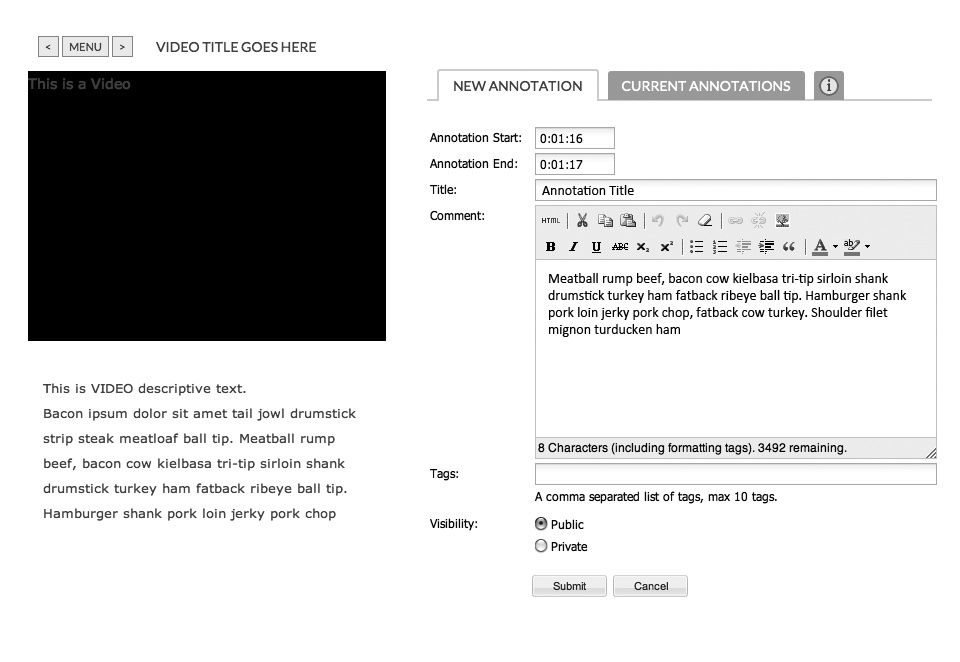The image size is (960, 662).
Task: Toggle bold formatting in comment editor
Action: (x=551, y=247)
